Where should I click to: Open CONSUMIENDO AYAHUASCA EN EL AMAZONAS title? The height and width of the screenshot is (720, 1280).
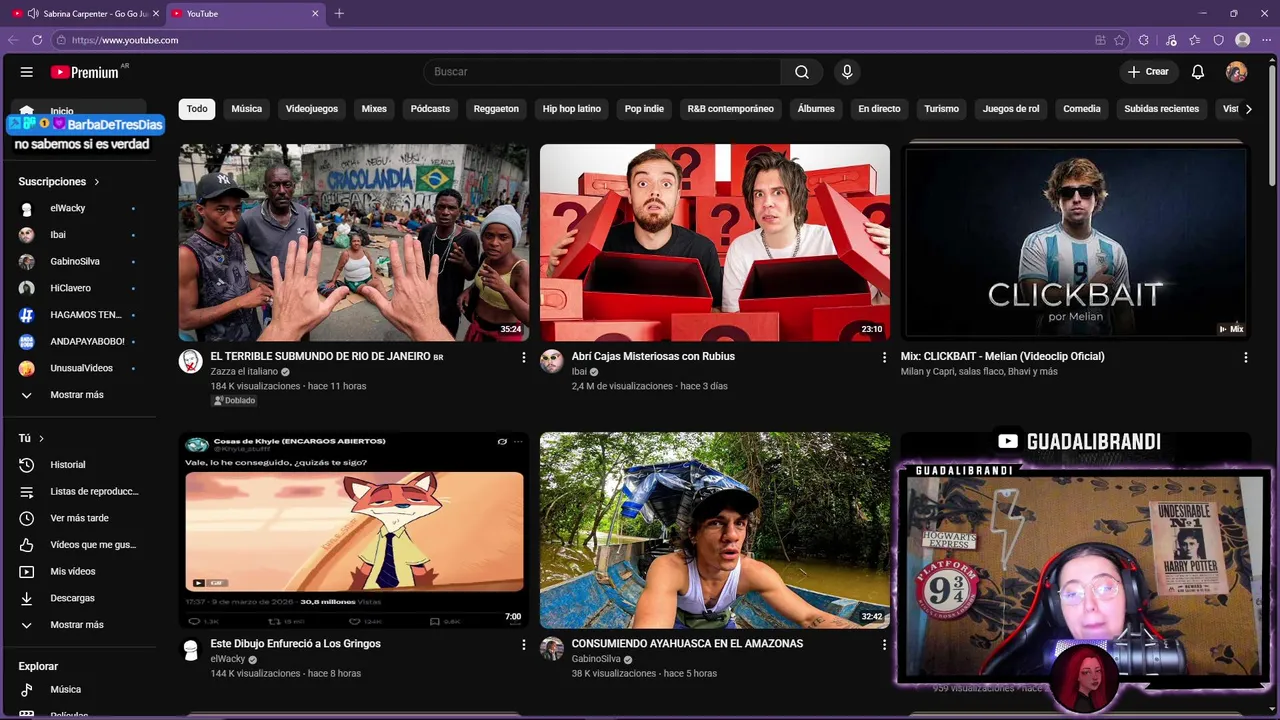click(687, 644)
